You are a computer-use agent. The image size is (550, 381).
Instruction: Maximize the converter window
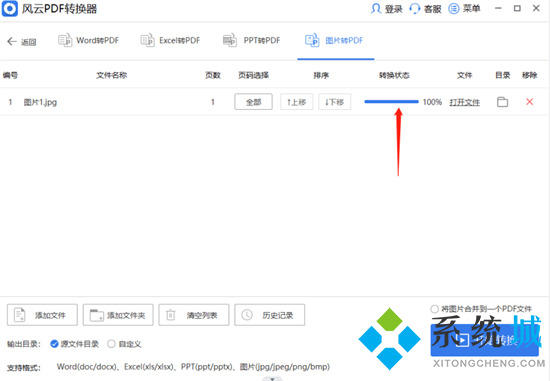point(517,8)
